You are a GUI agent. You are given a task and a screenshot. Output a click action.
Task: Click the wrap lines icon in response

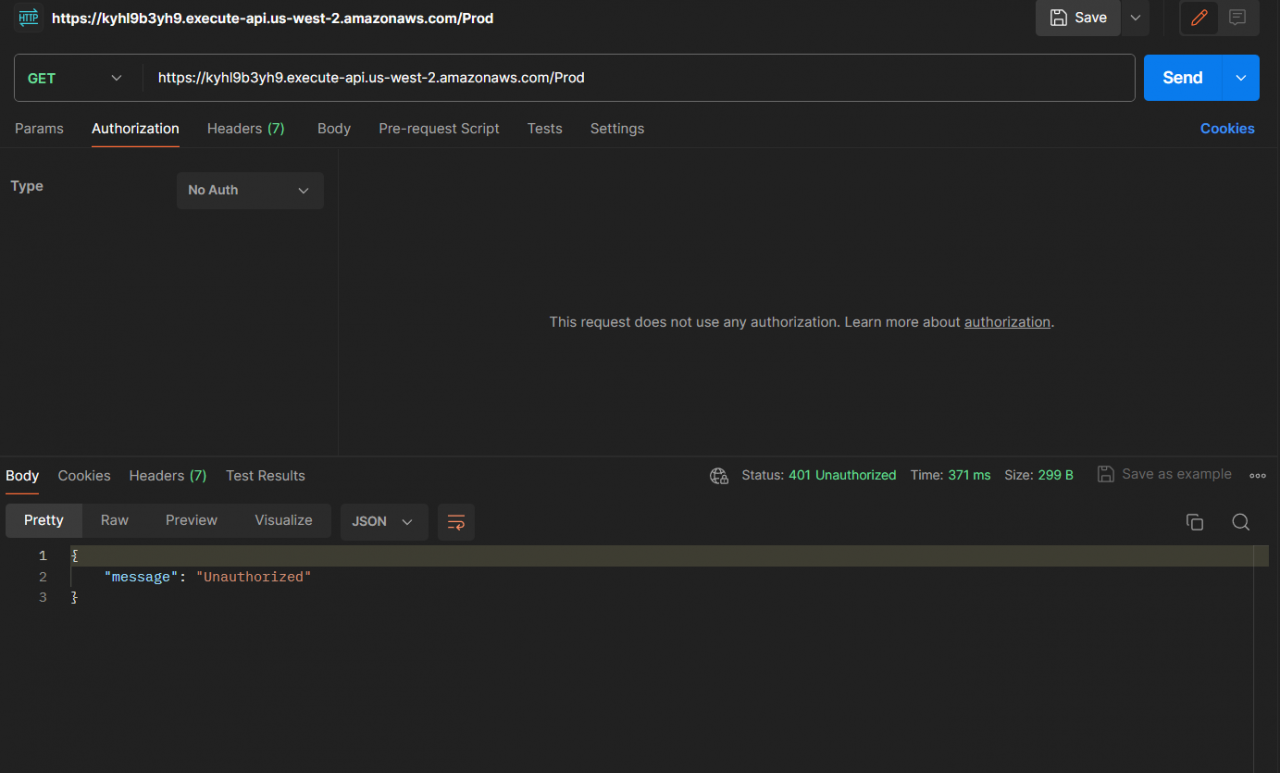pos(456,521)
